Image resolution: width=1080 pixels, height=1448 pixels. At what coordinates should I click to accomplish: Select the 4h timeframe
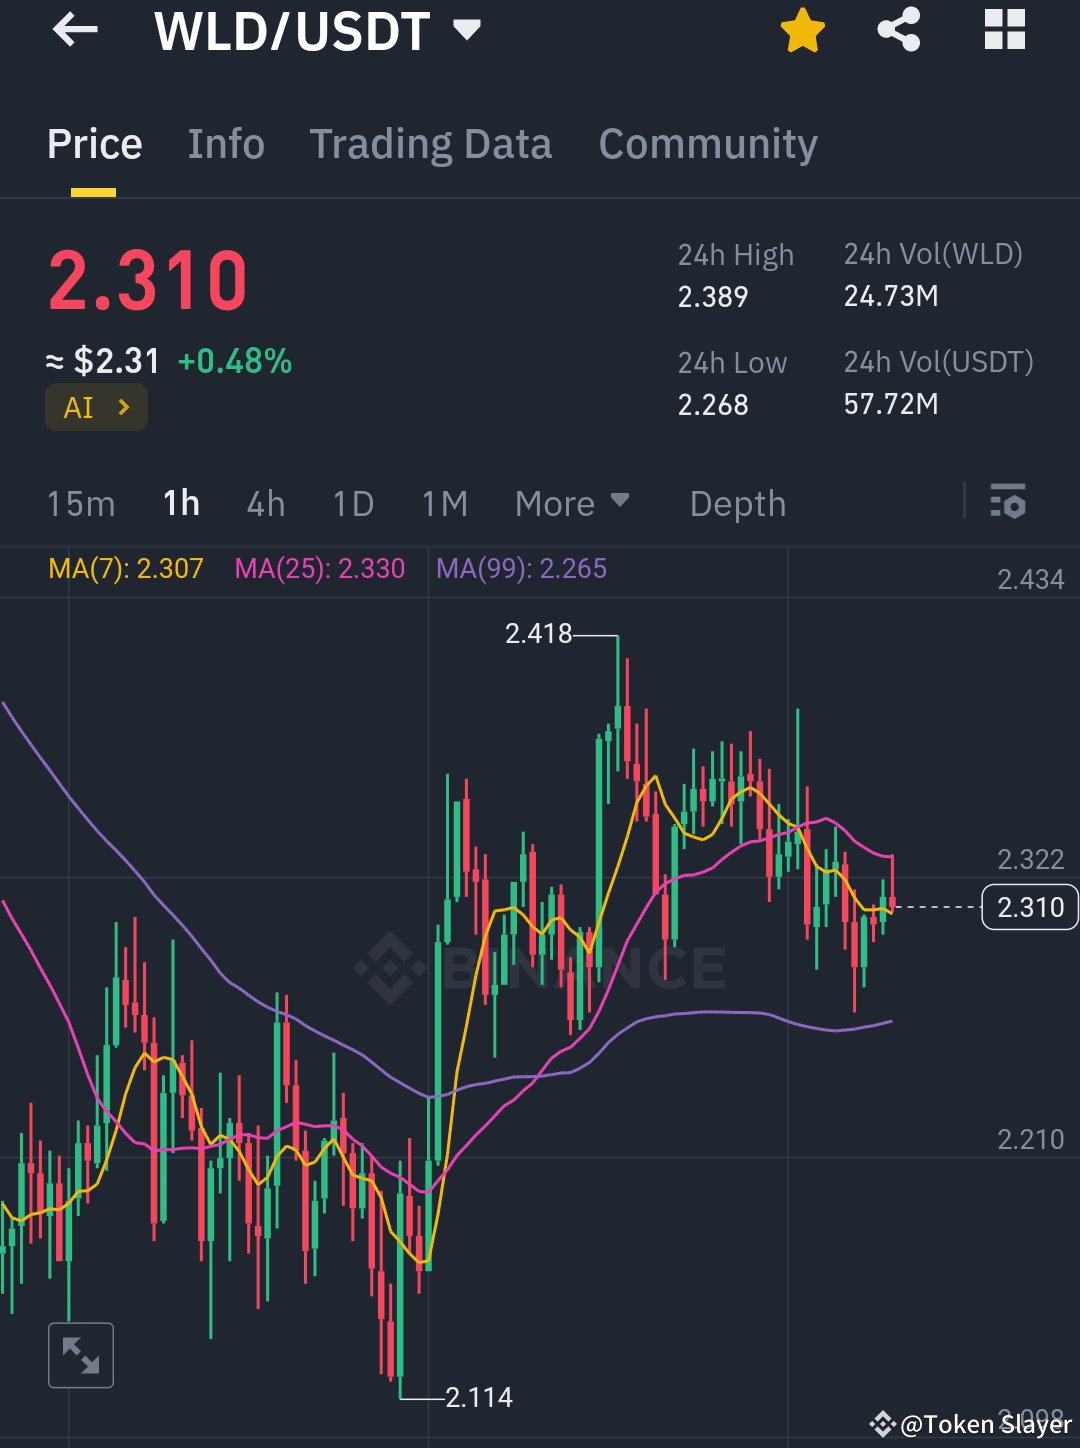[x=265, y=504]
